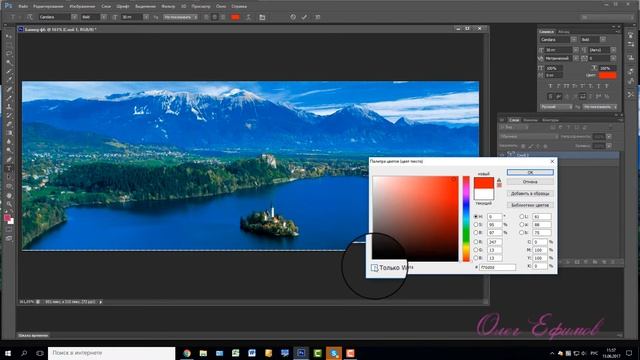Select the Clone Stamp tool
The height and width of the screenshot is (360, 640).
pos(9,107)
